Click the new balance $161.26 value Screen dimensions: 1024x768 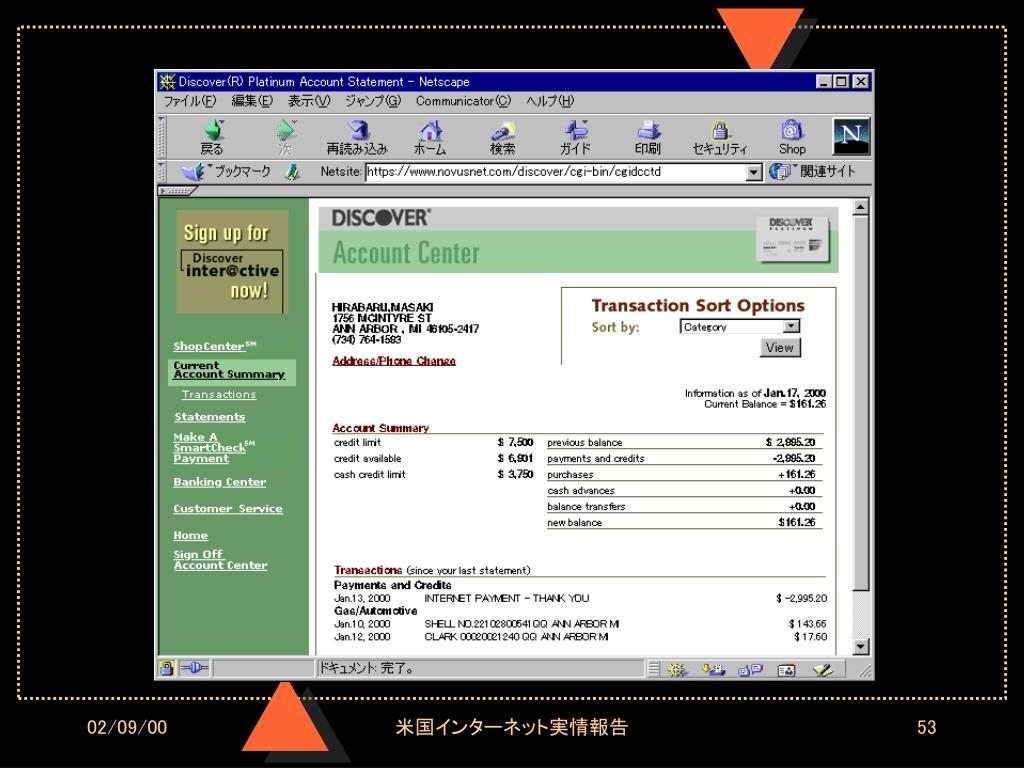pos(797,522)
